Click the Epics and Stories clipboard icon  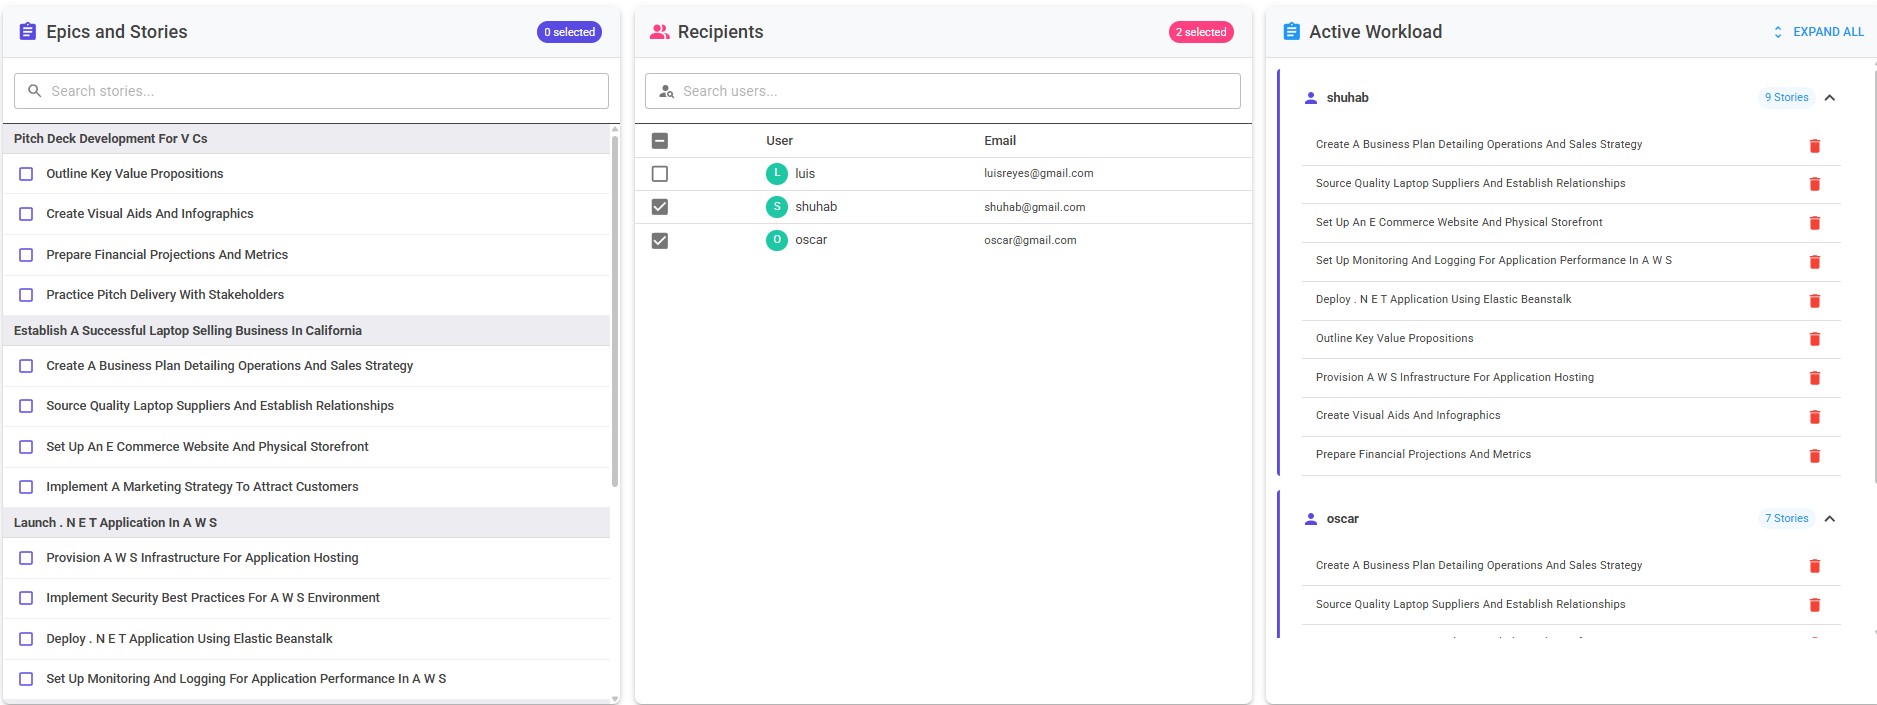click(28, 32)
